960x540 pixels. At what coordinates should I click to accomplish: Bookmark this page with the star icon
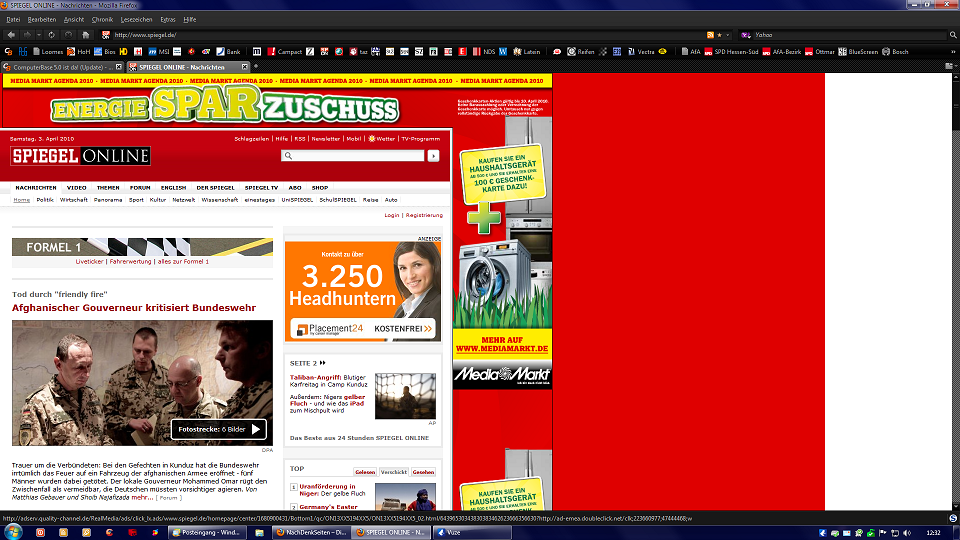pos(719,35)
